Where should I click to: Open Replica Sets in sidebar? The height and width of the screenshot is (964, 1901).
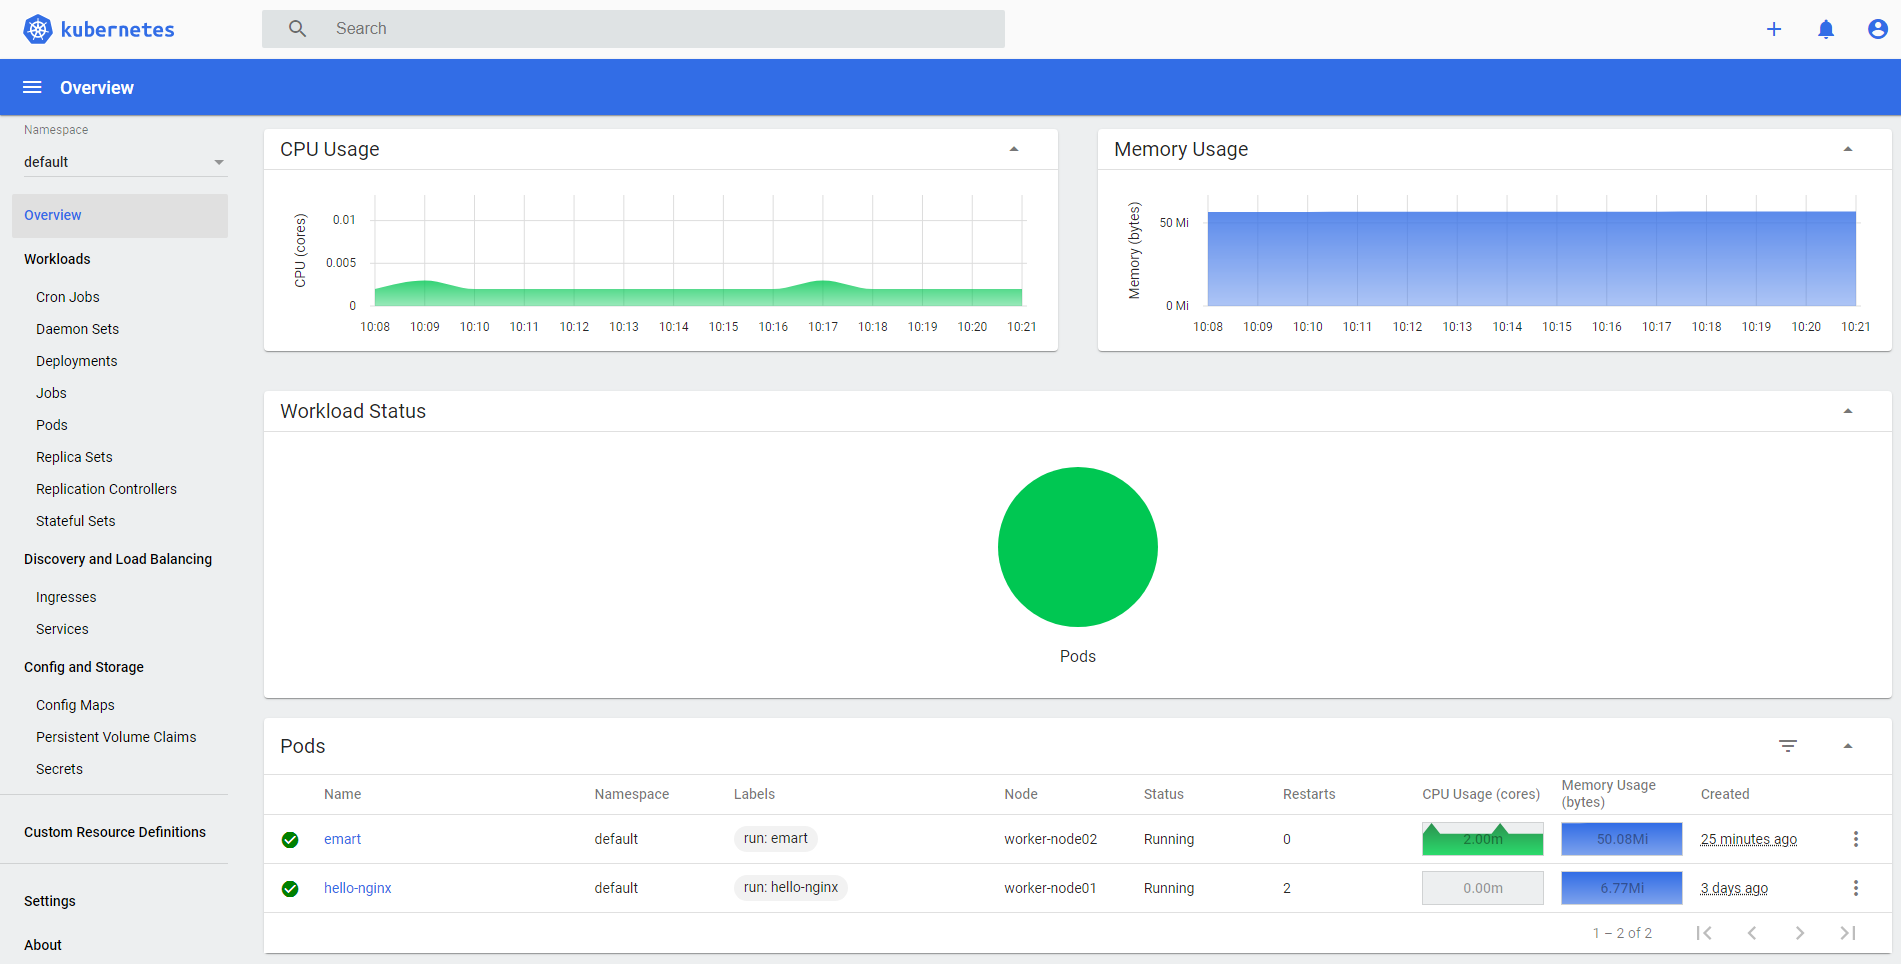pos(74,457)
